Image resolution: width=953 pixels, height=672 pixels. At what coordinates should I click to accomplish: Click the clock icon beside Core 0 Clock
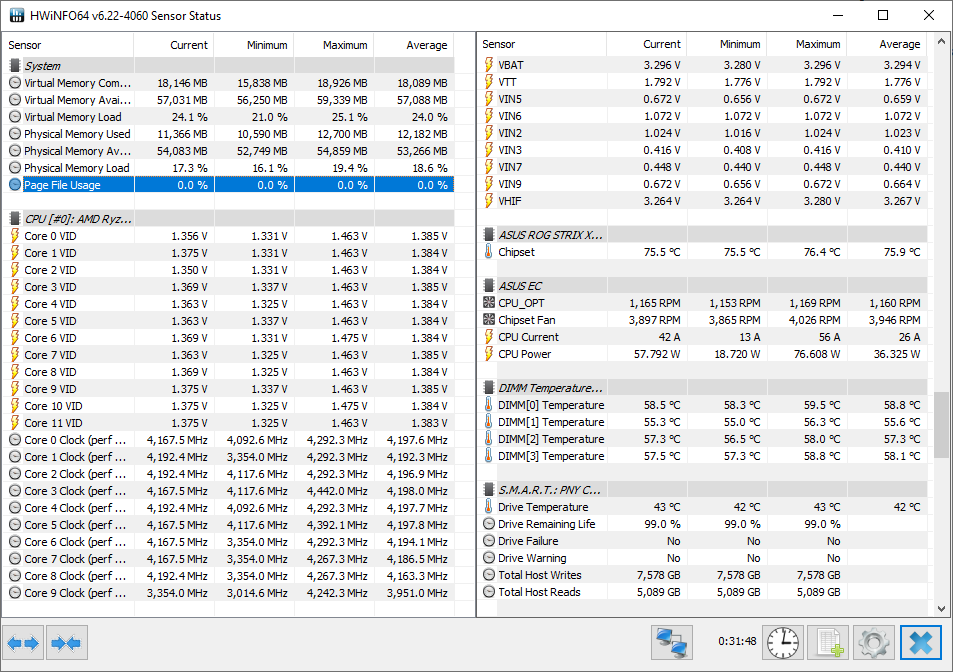(x=15, y=440)
